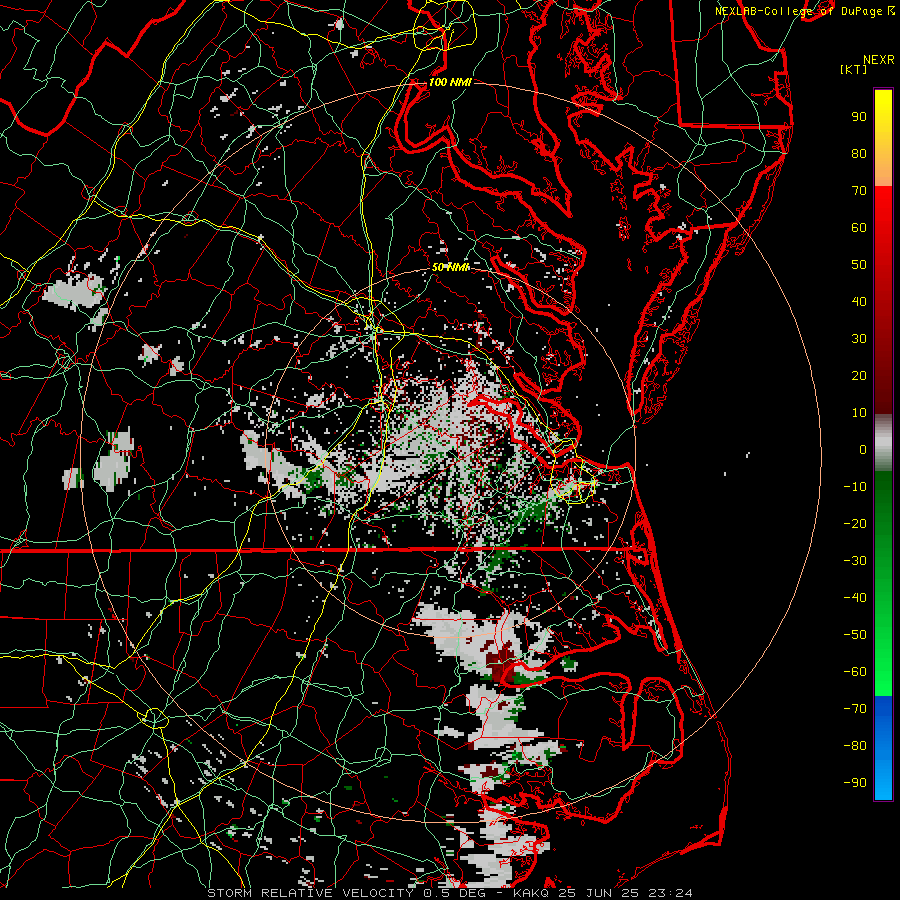Click the positive 70 scale value
The height and width of the screenshot is (900, 900).
click(859, 191)
